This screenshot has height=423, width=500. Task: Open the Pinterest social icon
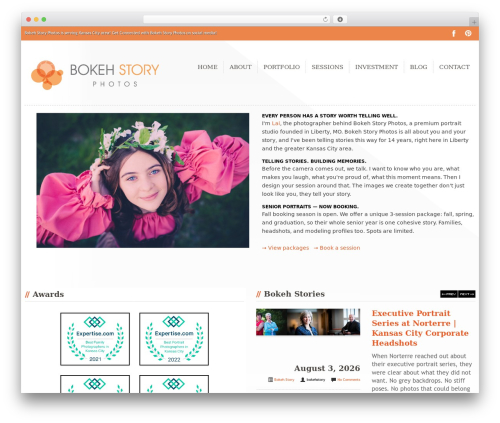tap(468, 33)
